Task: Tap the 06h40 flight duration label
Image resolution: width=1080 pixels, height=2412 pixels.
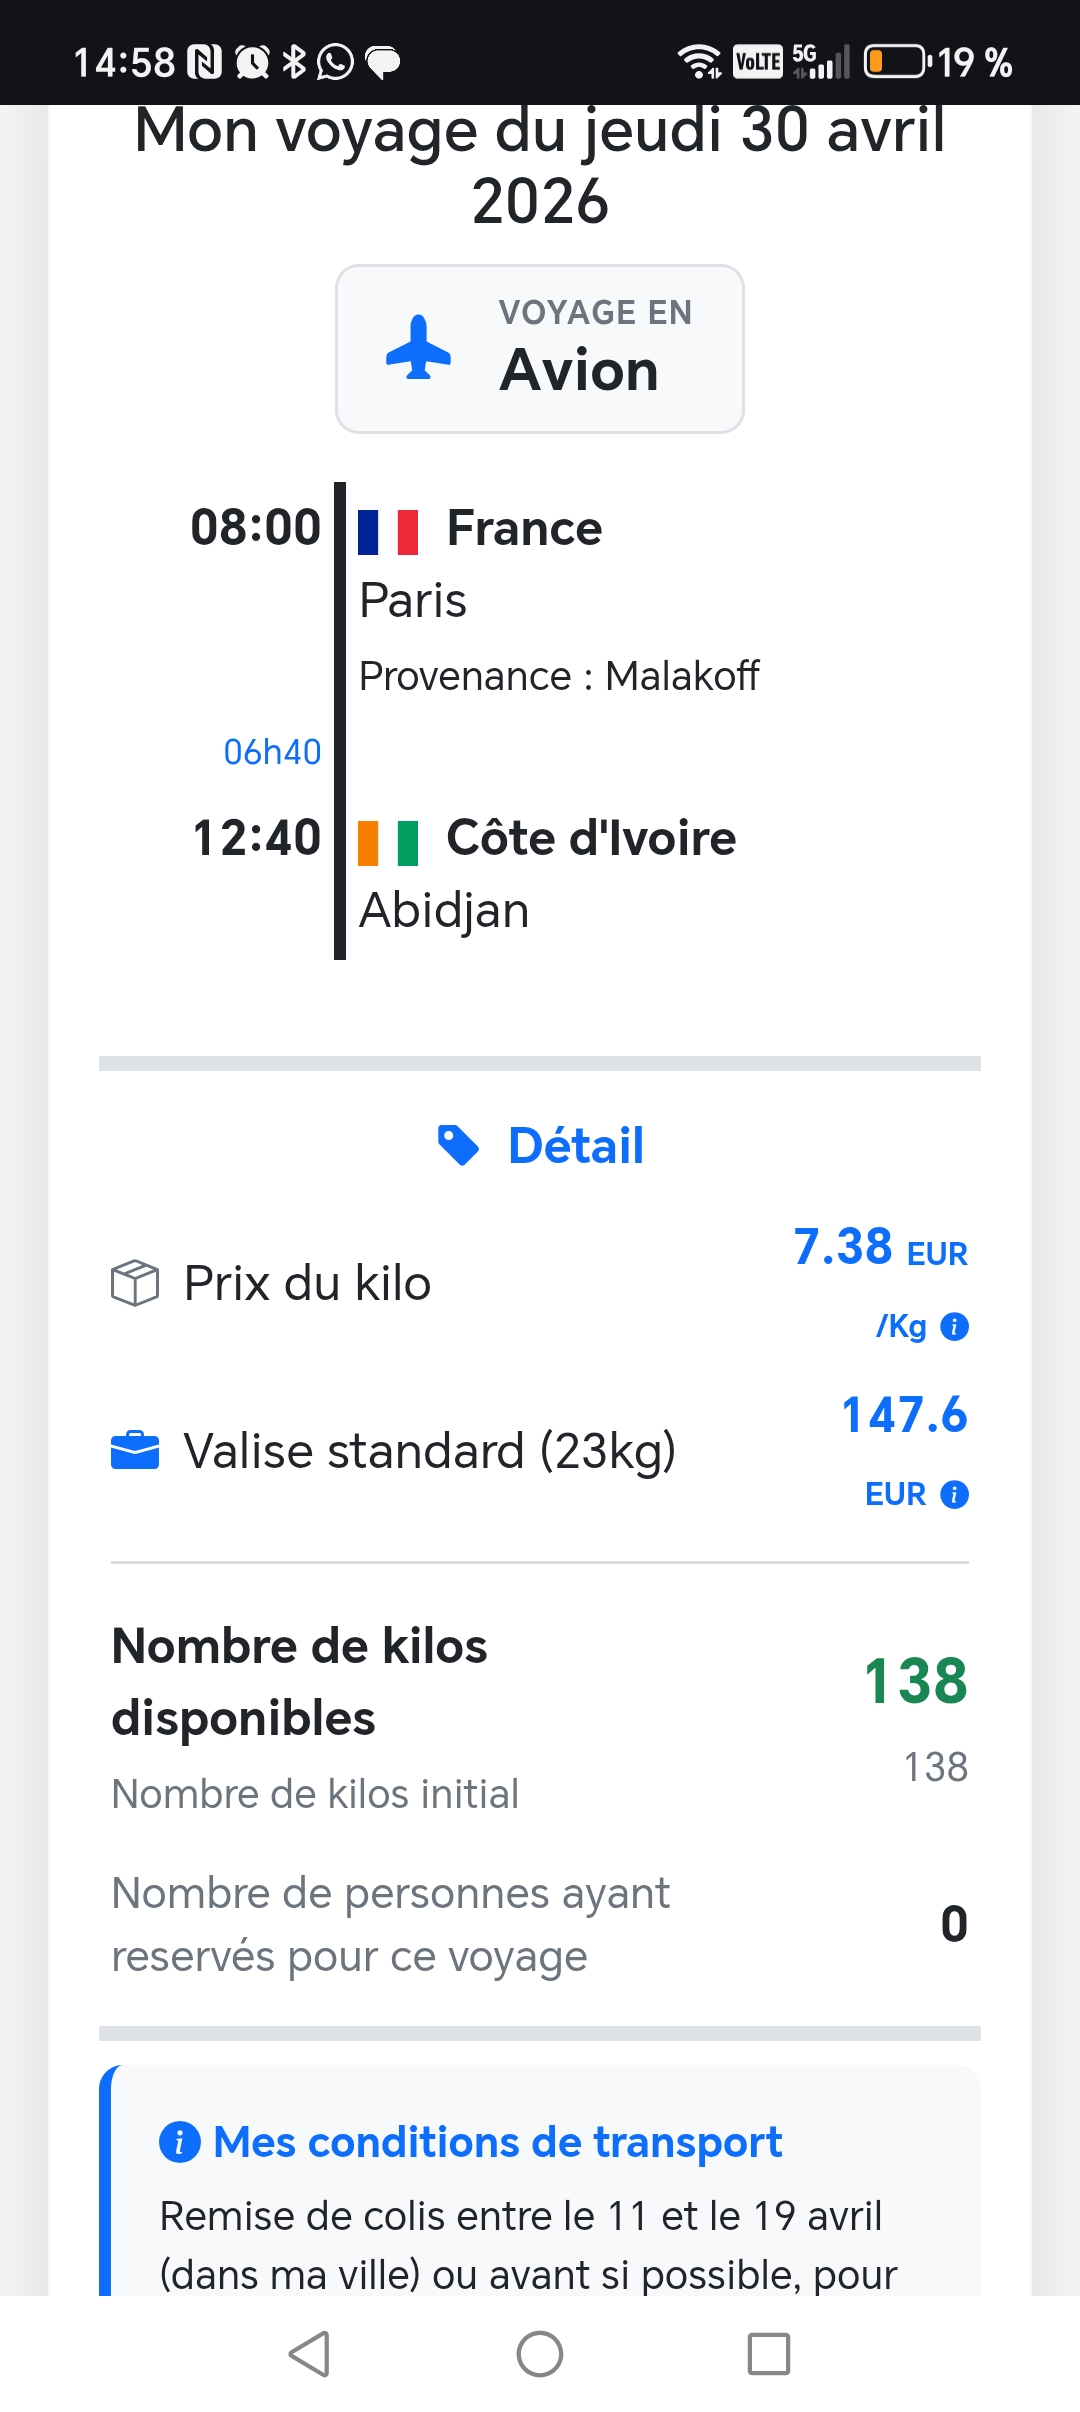Action: tap(272, 752)
